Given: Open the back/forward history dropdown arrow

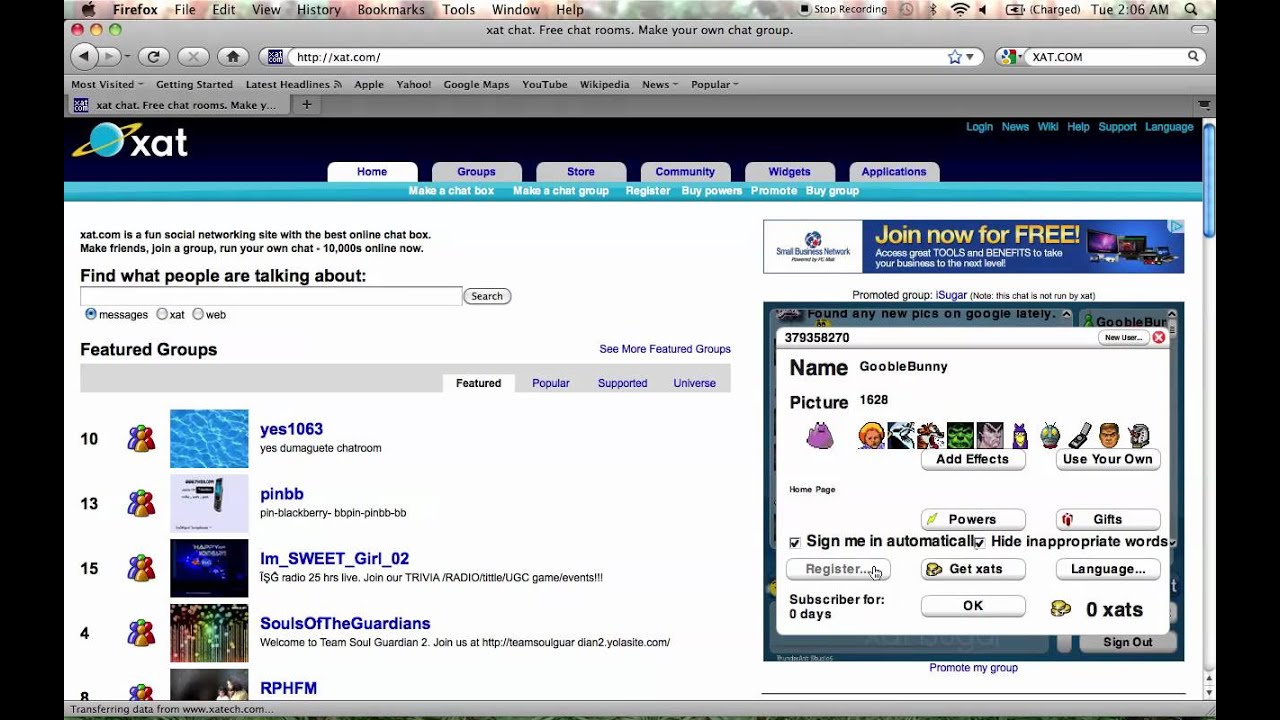Looking at the screenshot, I should 126,57.
